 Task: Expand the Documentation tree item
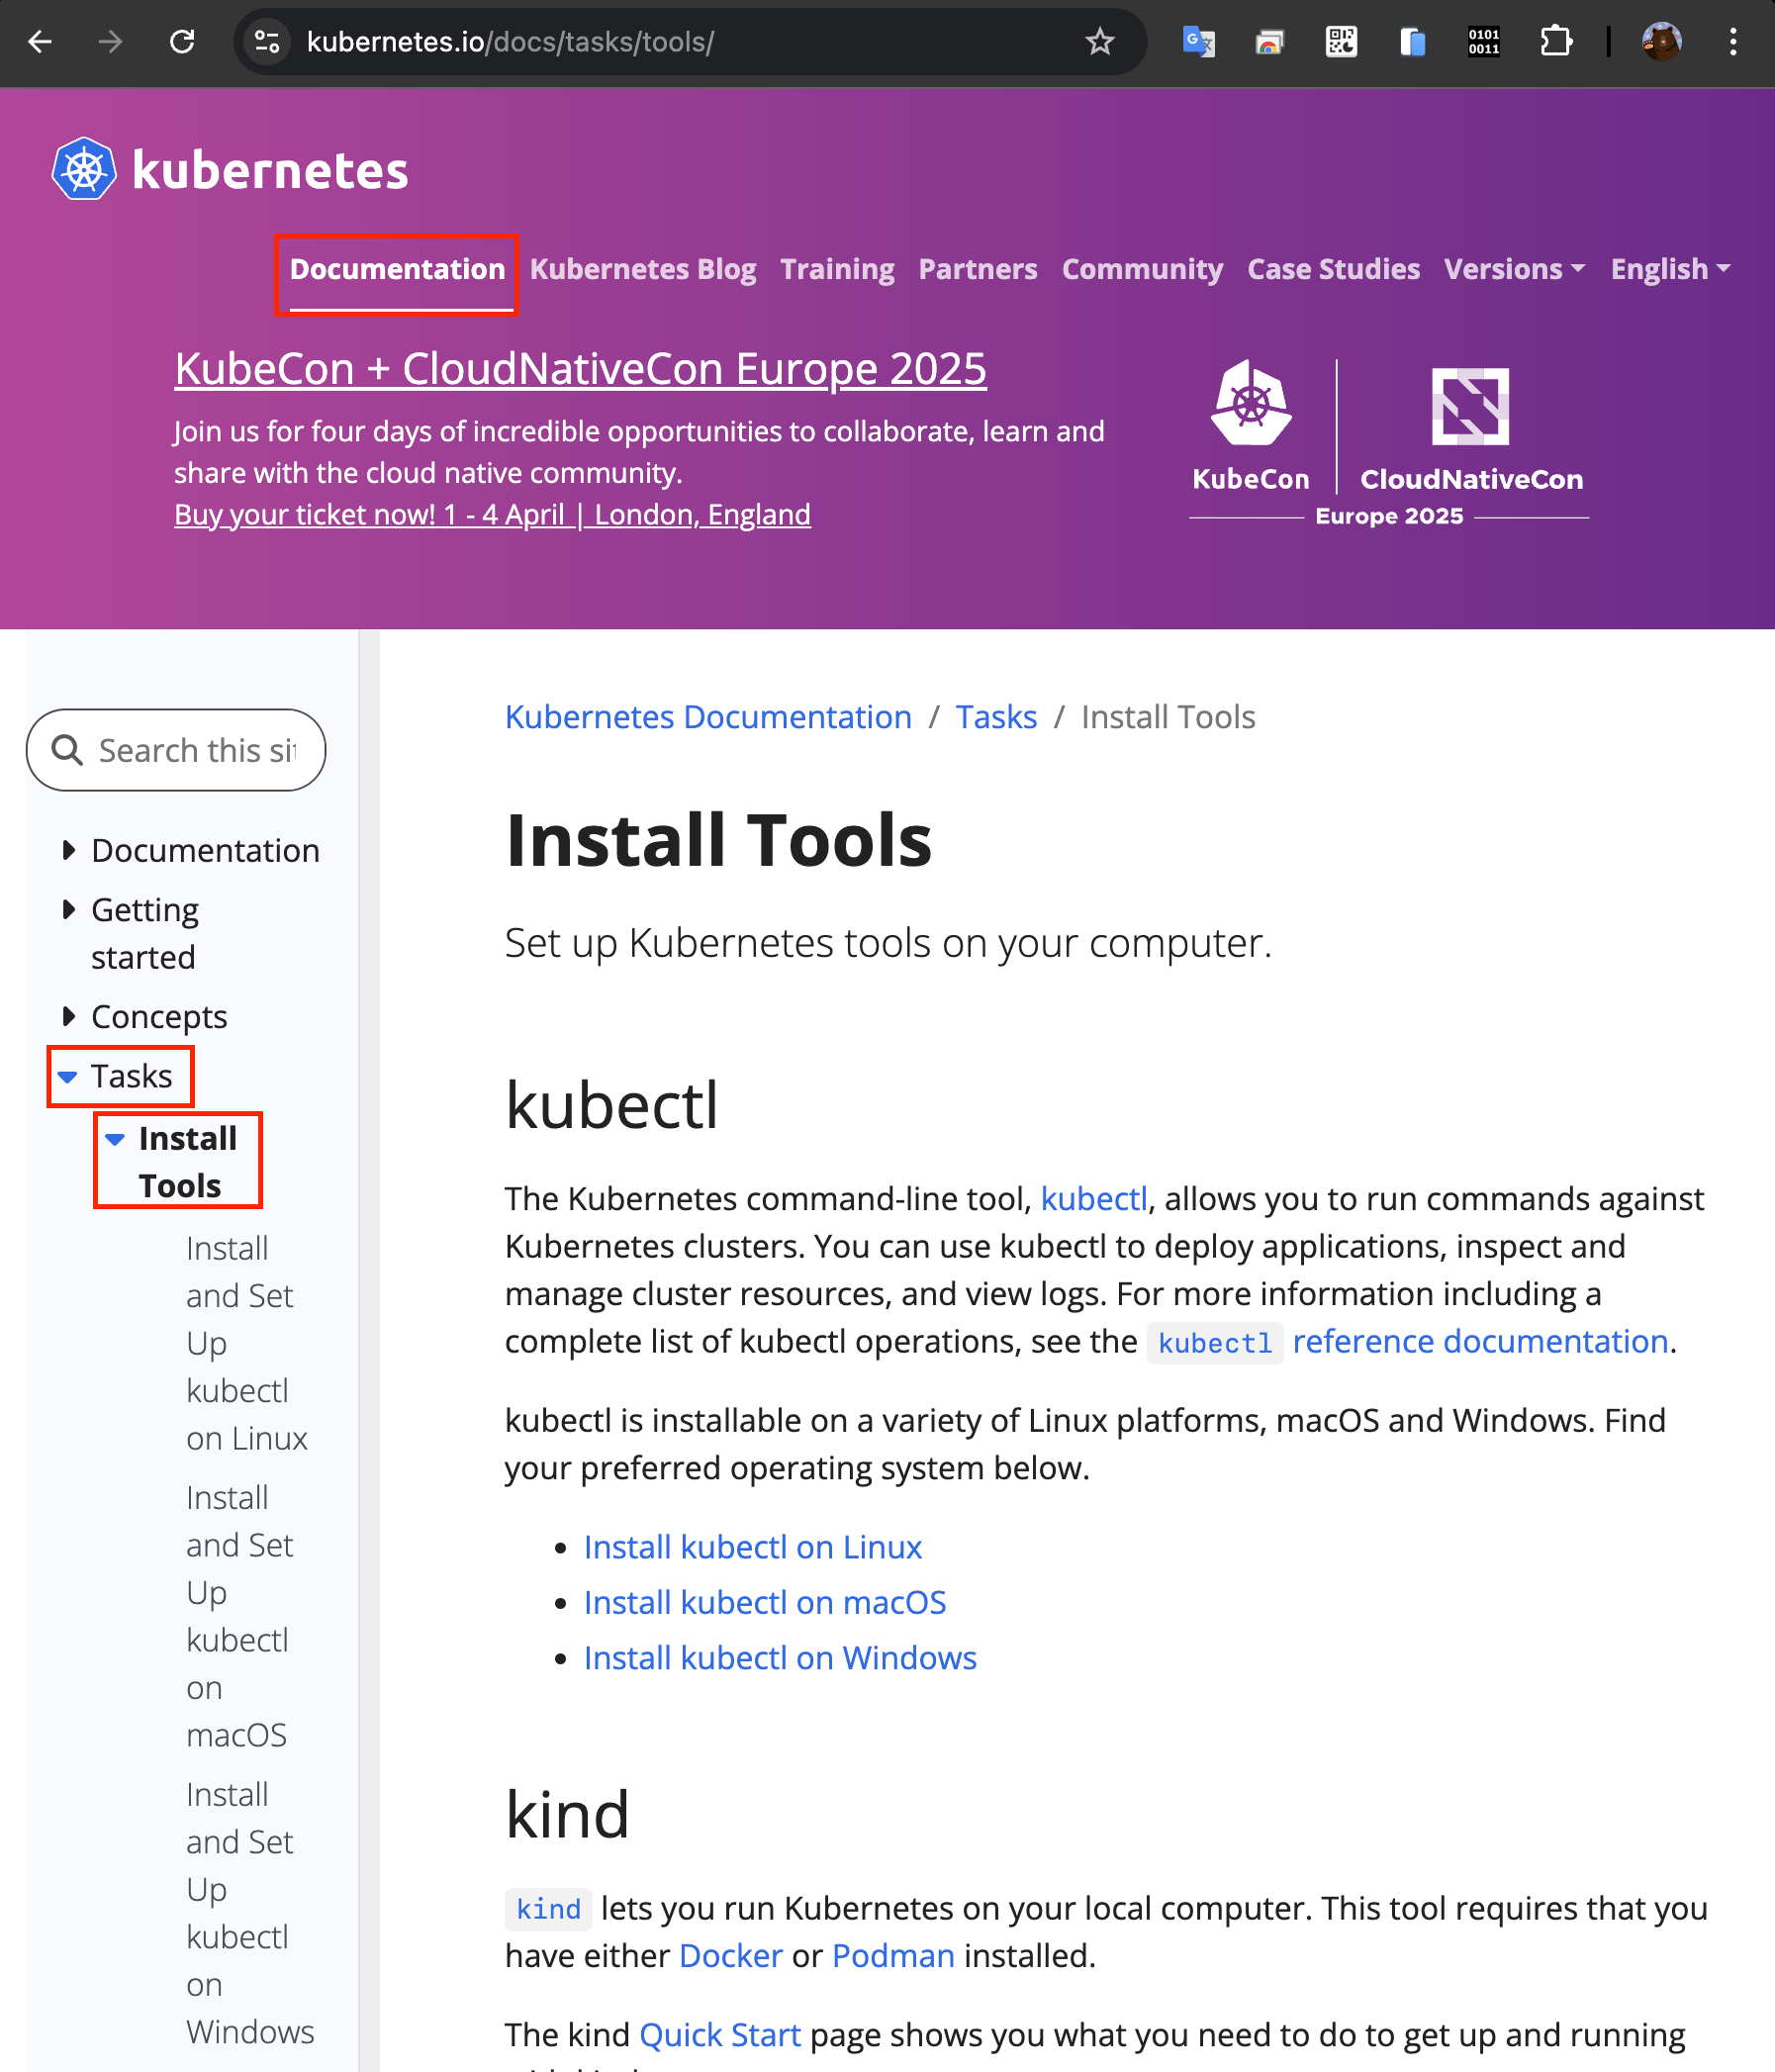(x=68, y=851)
